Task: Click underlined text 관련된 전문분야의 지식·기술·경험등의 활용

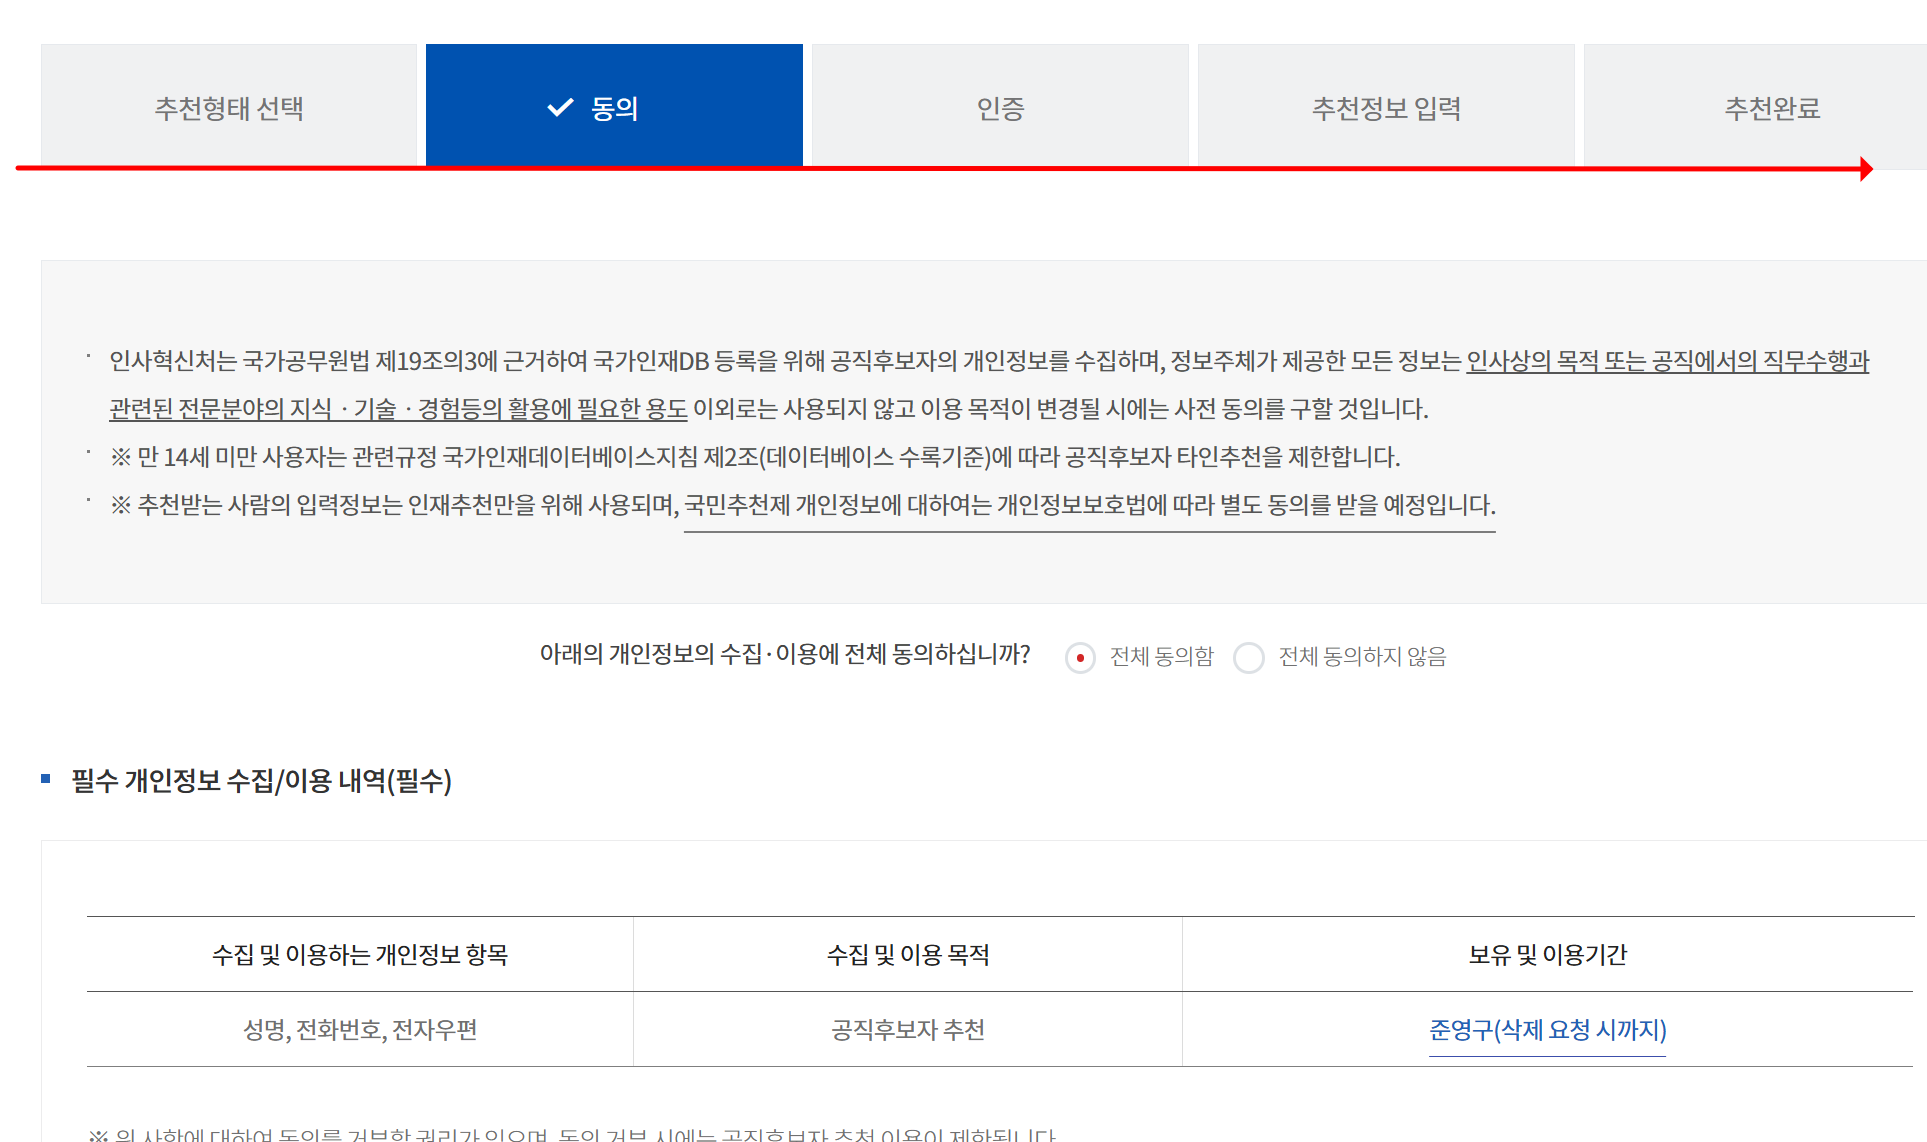Action: 398,409
